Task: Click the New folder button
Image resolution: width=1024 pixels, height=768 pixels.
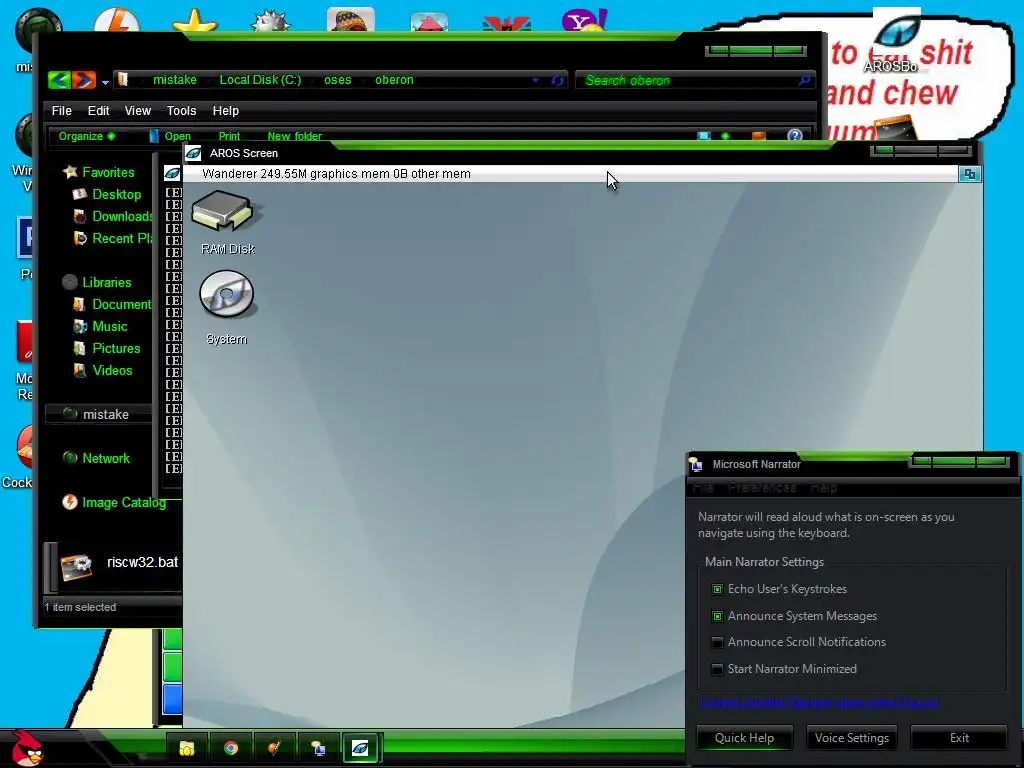Action: (x=295, y=136)
